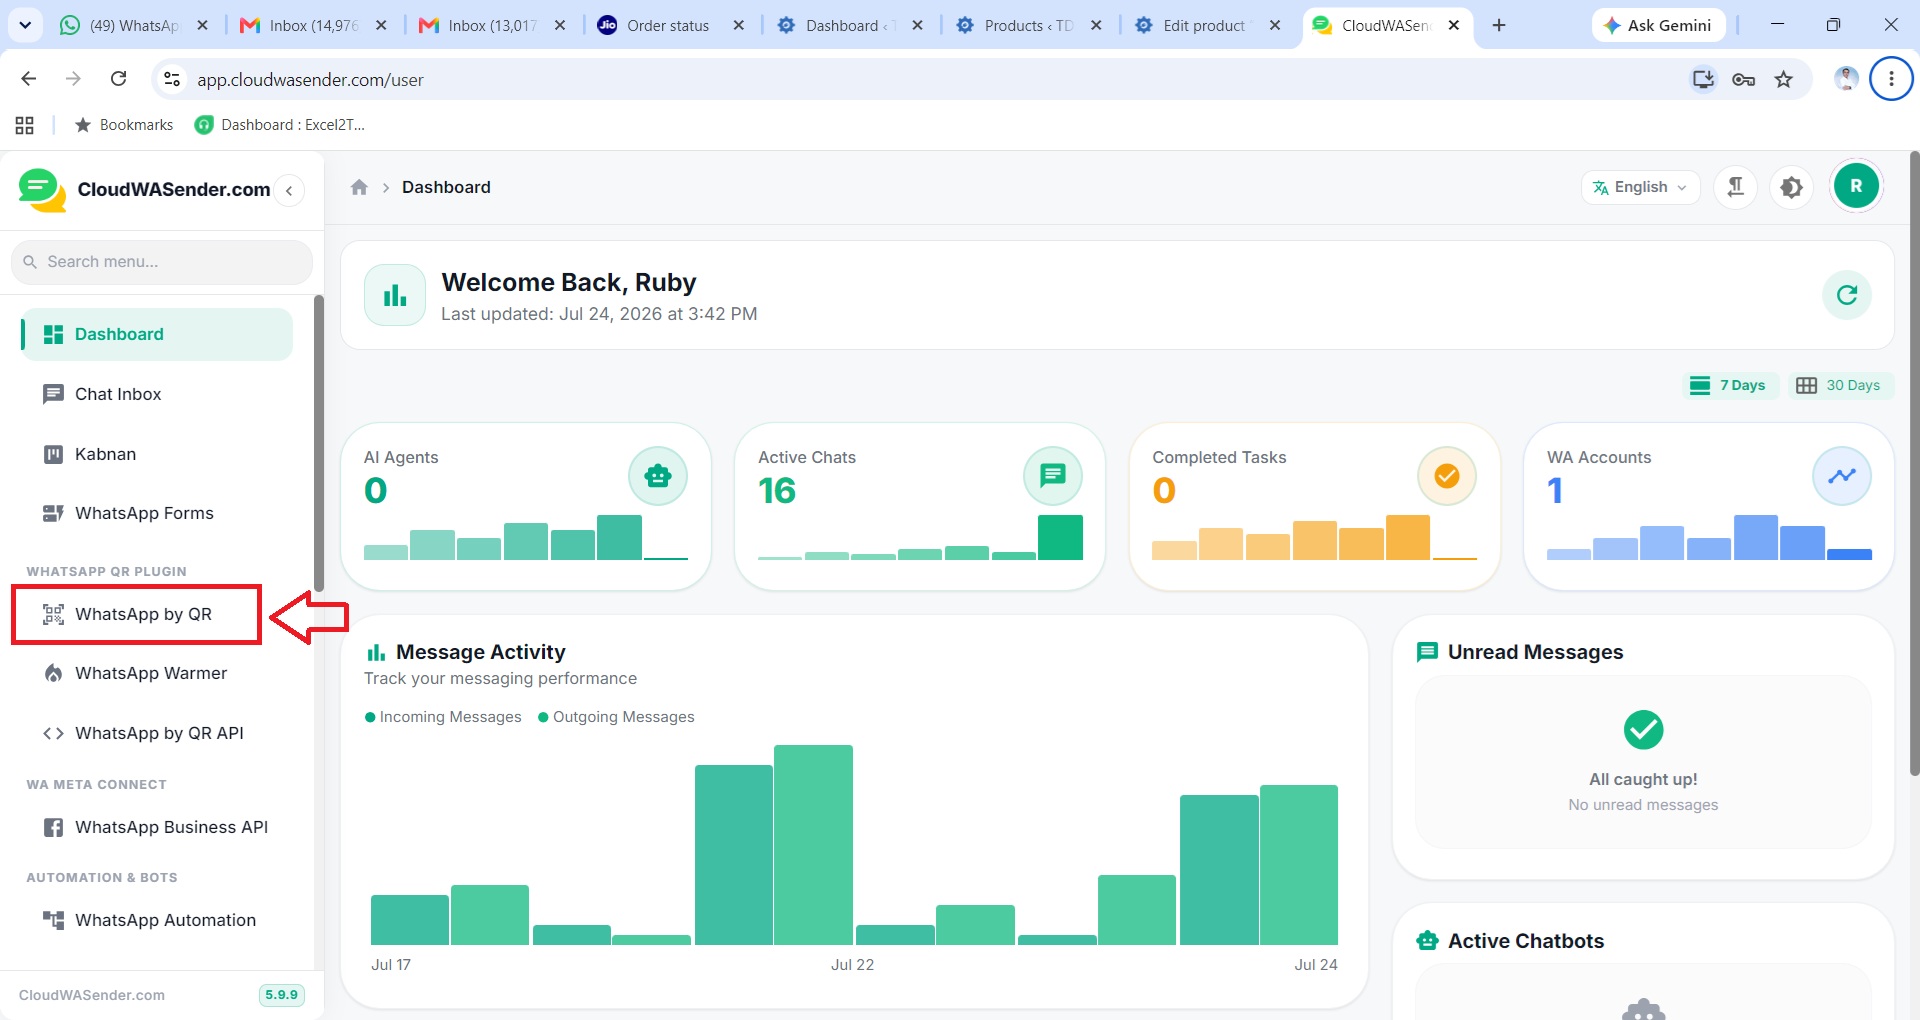Click the Active Chats value 16
The width and height of the screenshot is (1920, 1020).
[777, 491]
